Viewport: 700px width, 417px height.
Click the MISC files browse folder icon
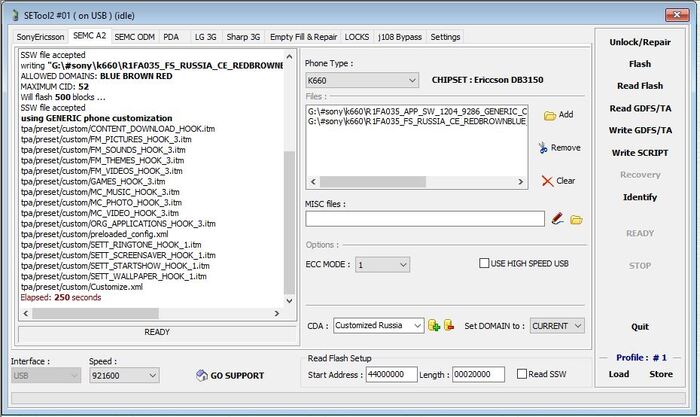[x=576, y=220]
